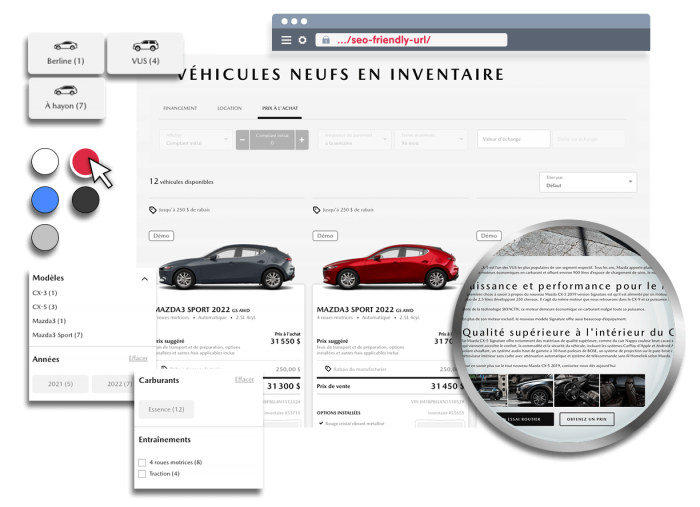Image resolution: width=700 pixels, height=507 pixels.
Task: Select the 2021 (5) year filter
Action: [60, 384]
